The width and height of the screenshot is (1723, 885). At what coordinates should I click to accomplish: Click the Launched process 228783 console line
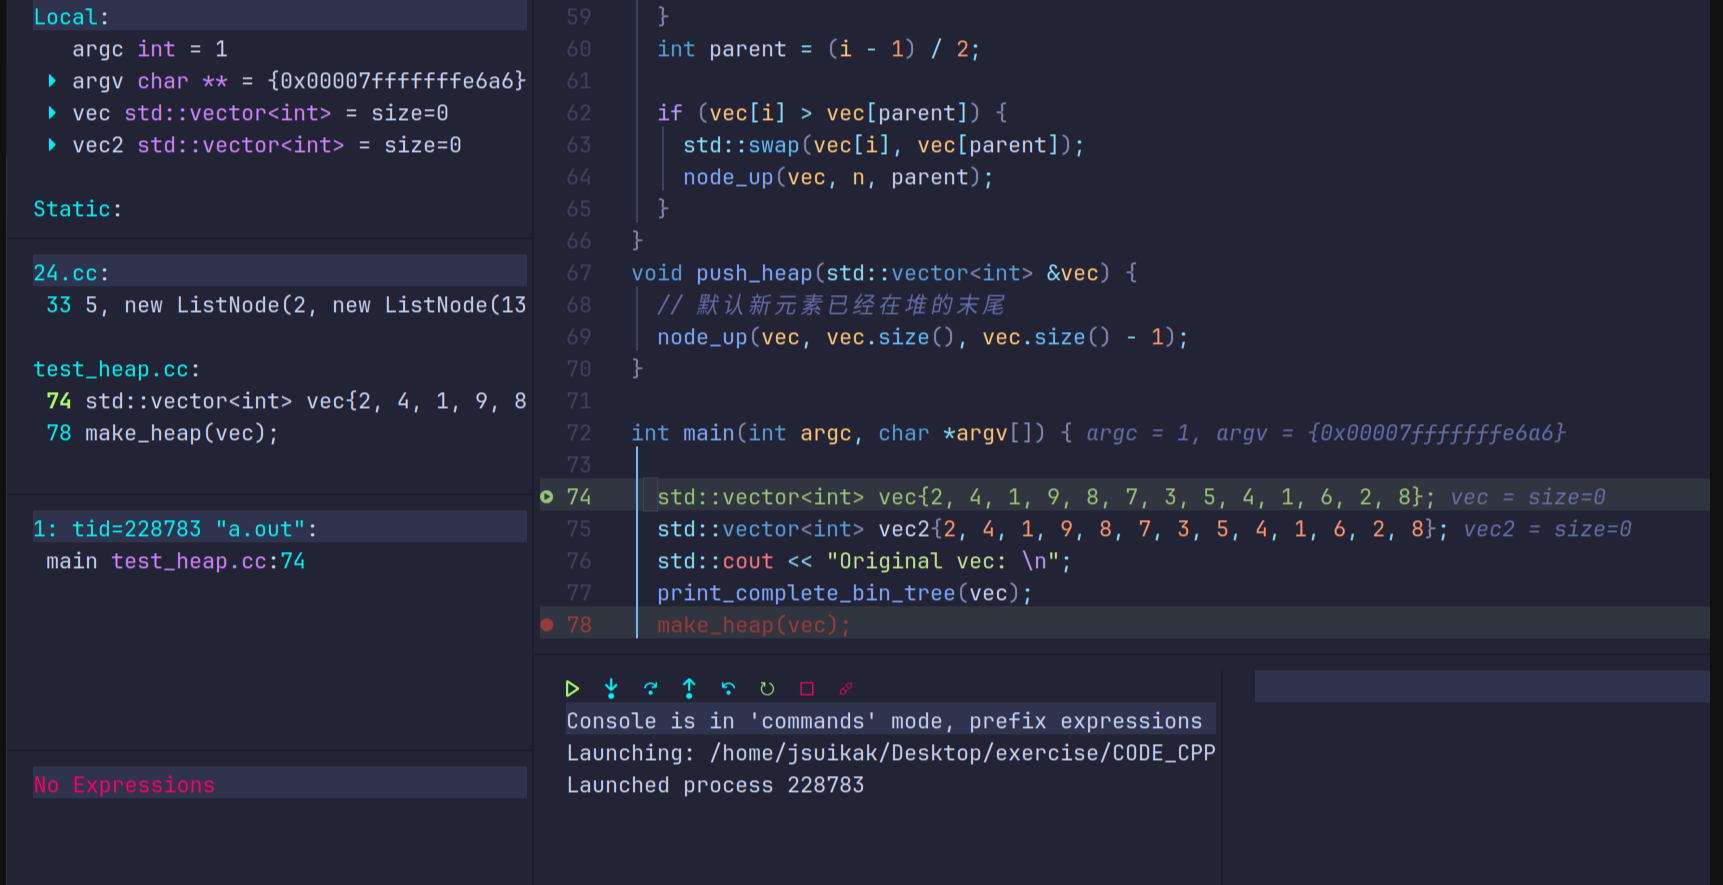pyautogui.click(x=715, y=785)
